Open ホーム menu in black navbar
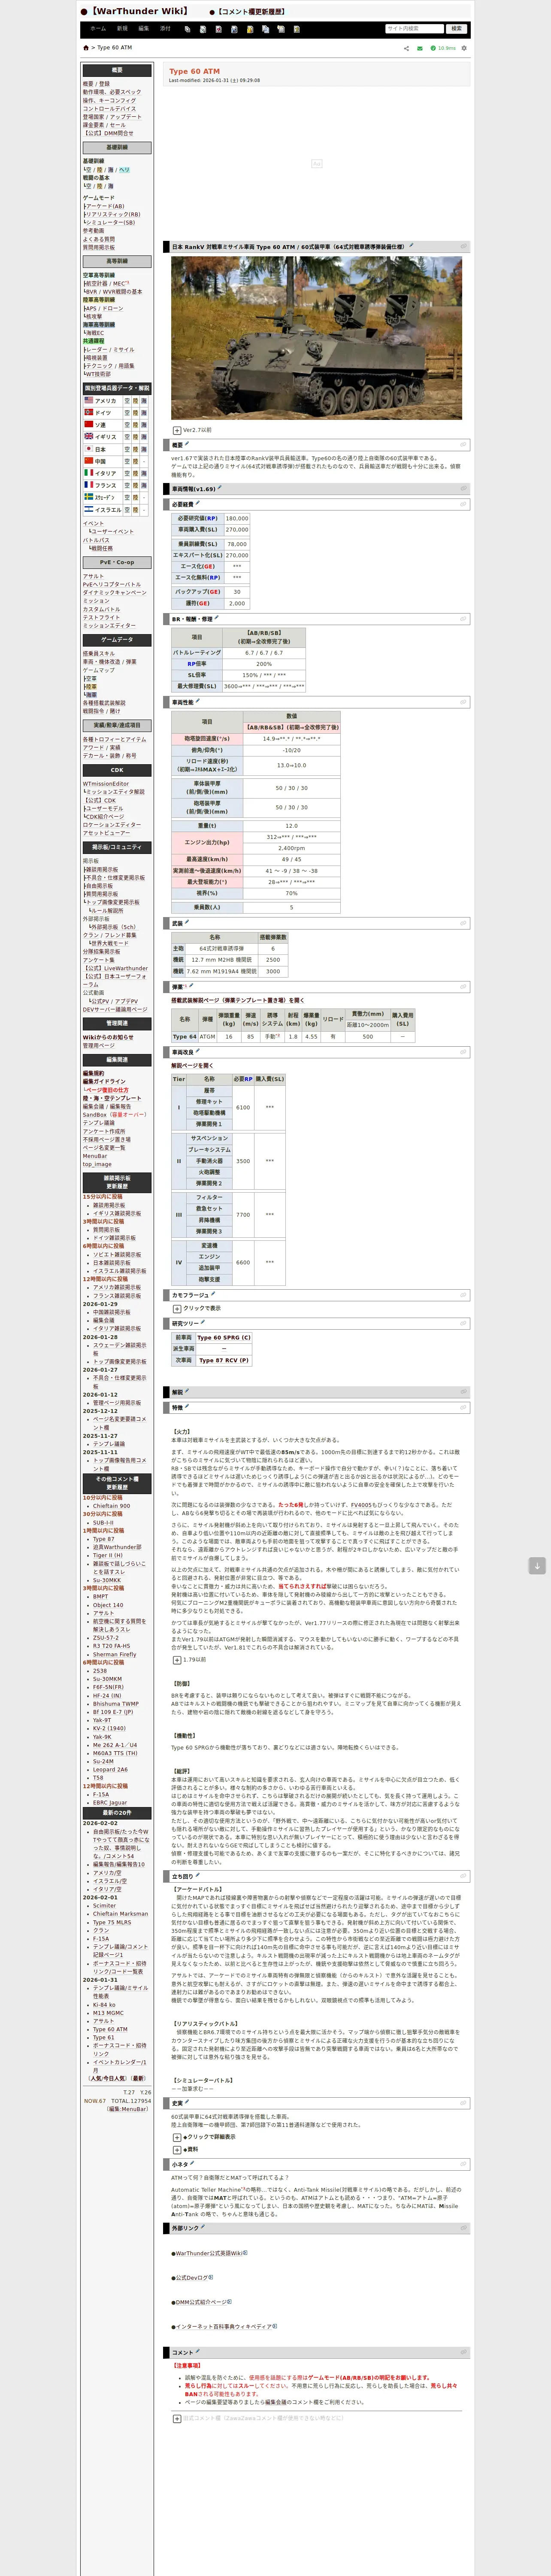Screen dimensions: 551x2576 pyautogui.click(x=98, y=29)
